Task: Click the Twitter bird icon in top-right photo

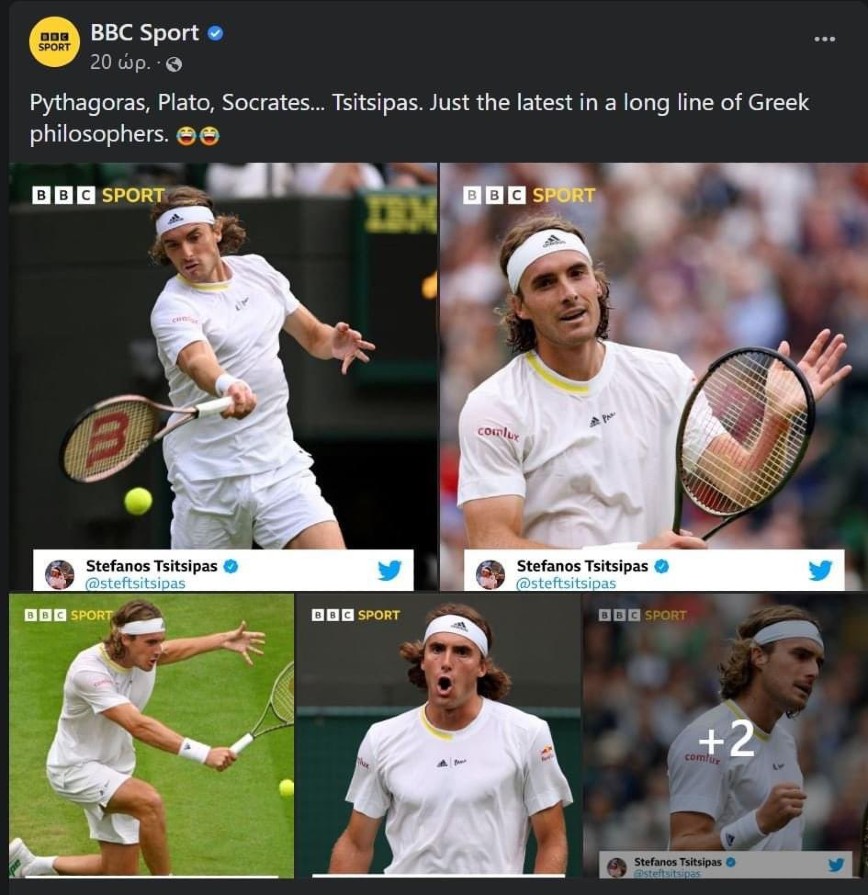Action: (x=820, y=570)
